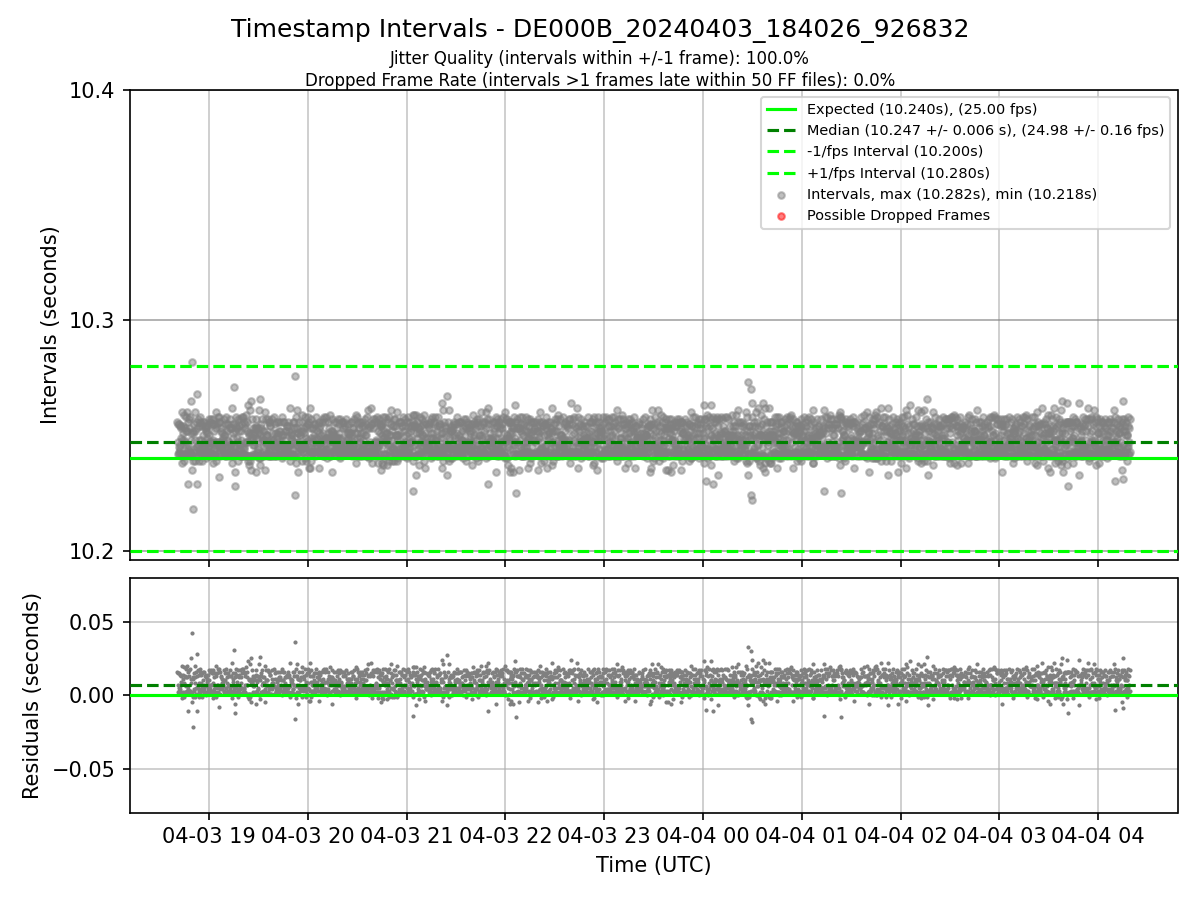The height and width of the screenshot is (900, 1200).
Task: Click the y-axis label 'Residuals (seconds)'
Action: pyautogui.click(x=32, y=696)
